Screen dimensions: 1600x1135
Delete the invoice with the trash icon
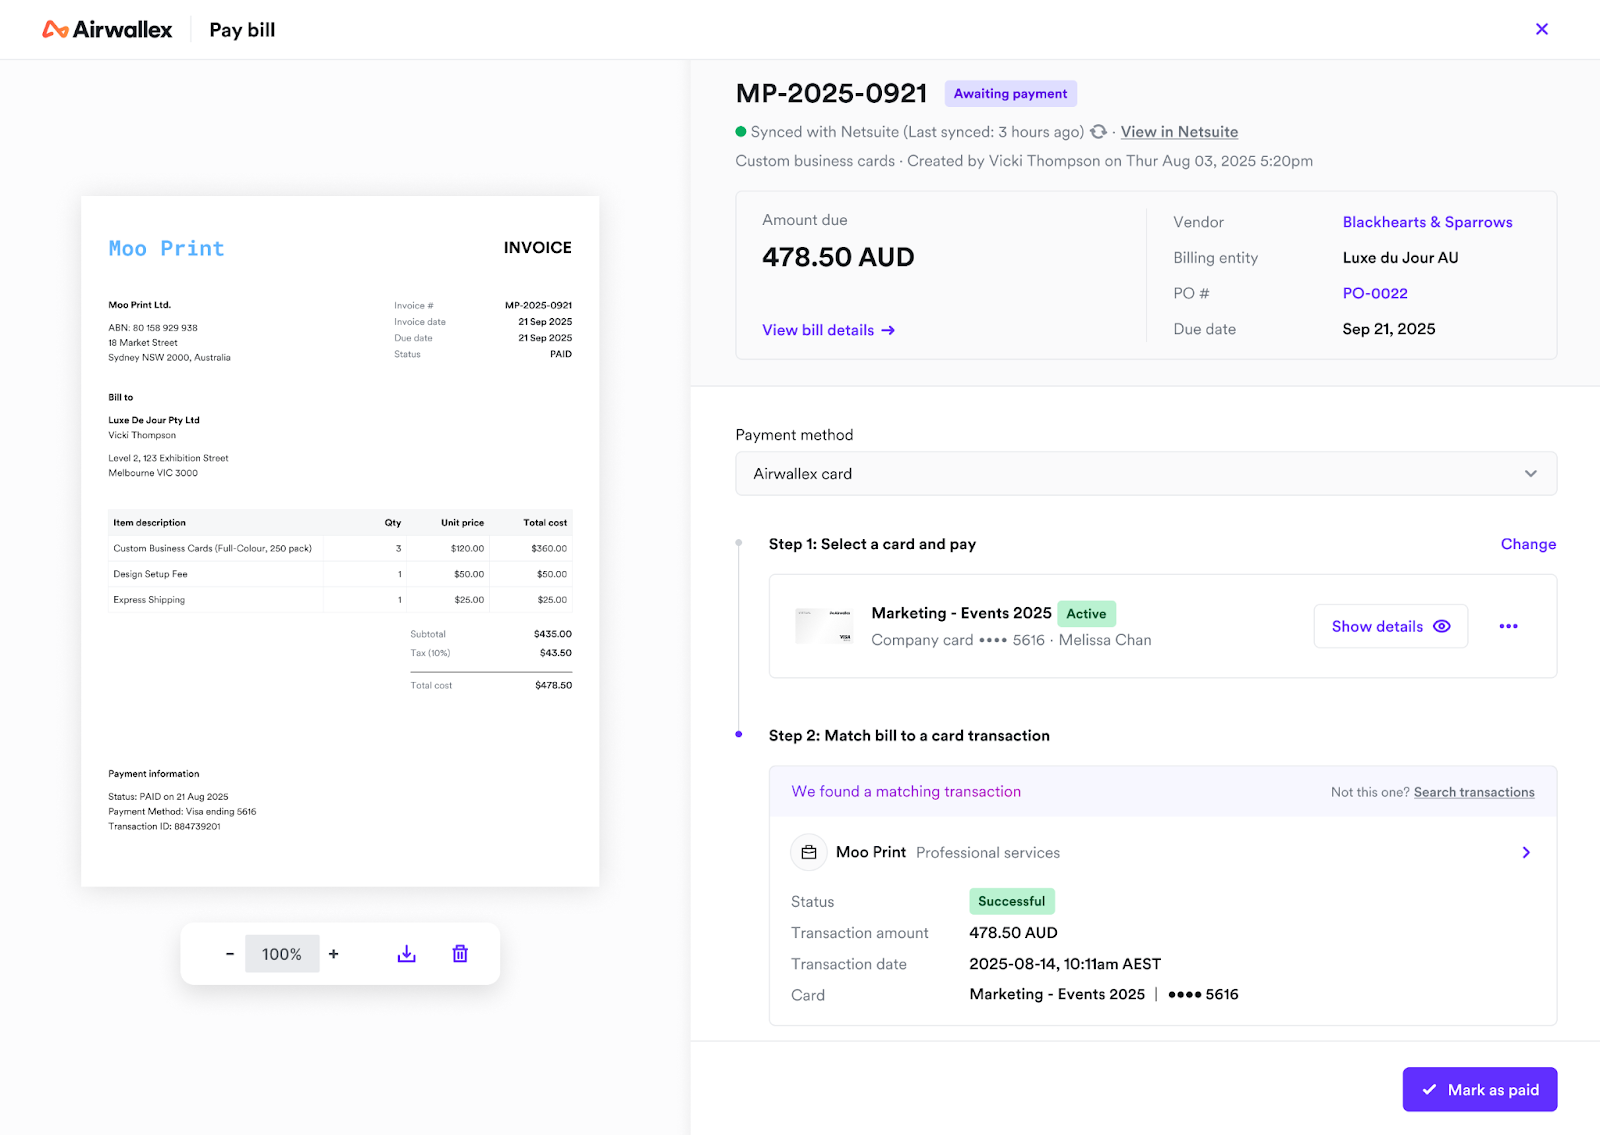pyautogui.click(x=460, y=954)
